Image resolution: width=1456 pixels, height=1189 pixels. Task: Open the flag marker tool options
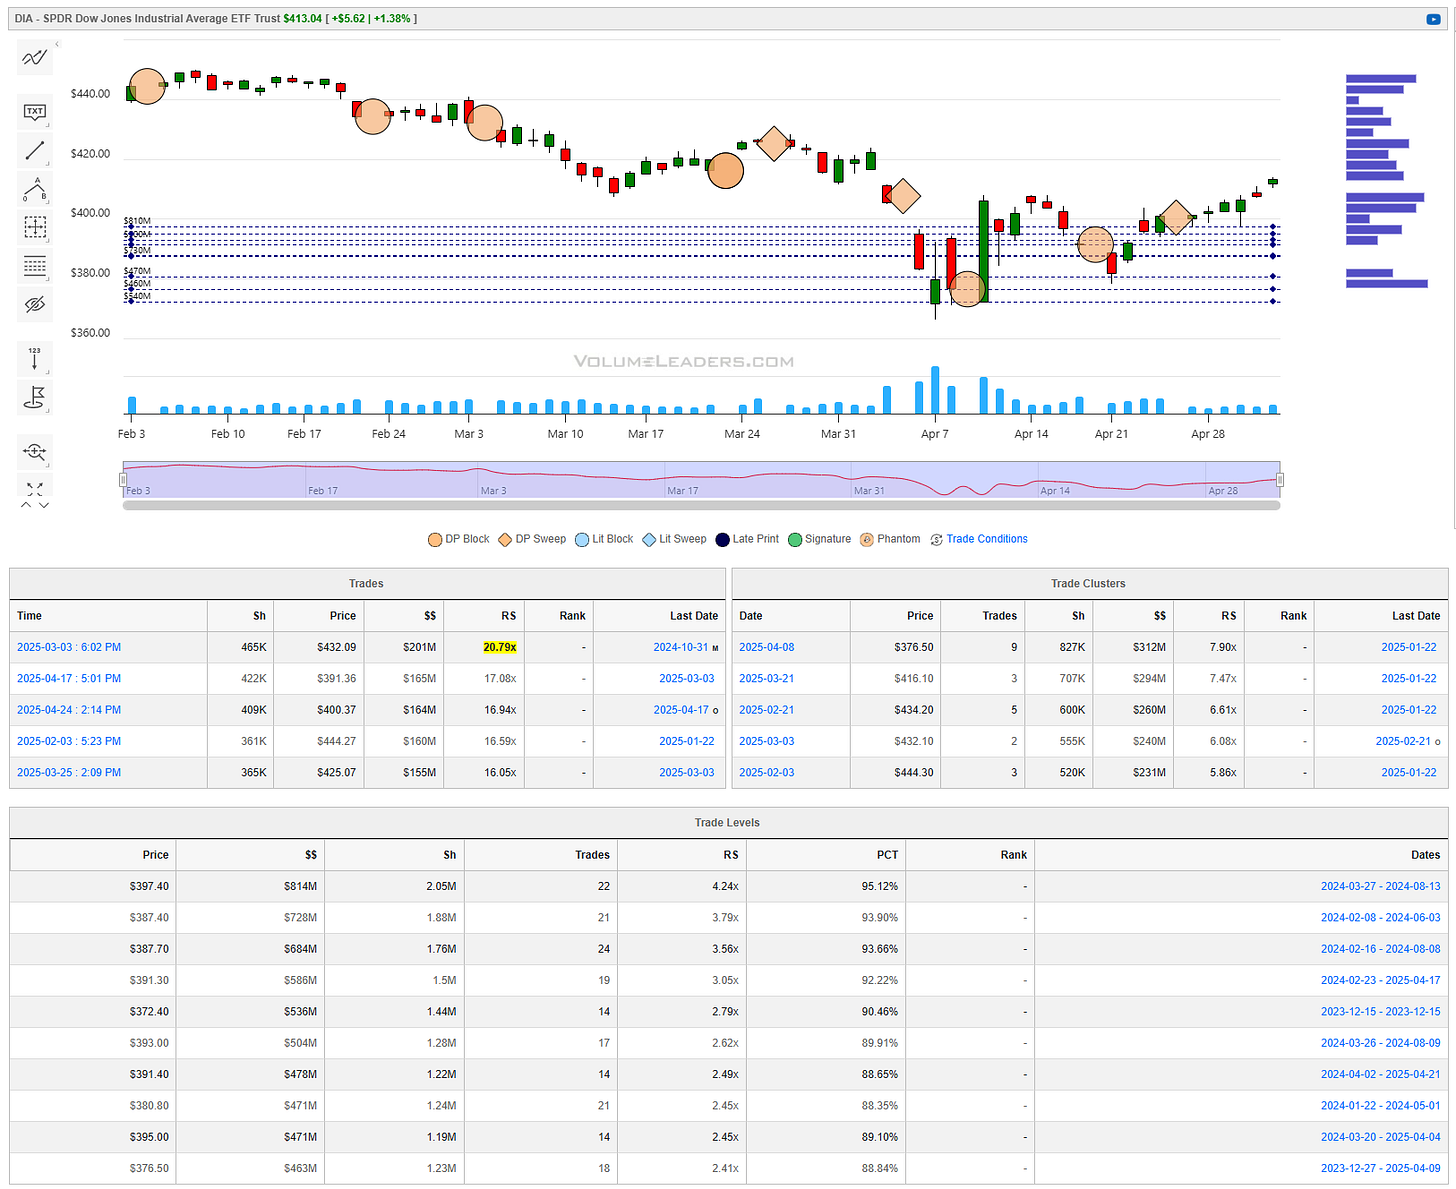tap(35, 397)
